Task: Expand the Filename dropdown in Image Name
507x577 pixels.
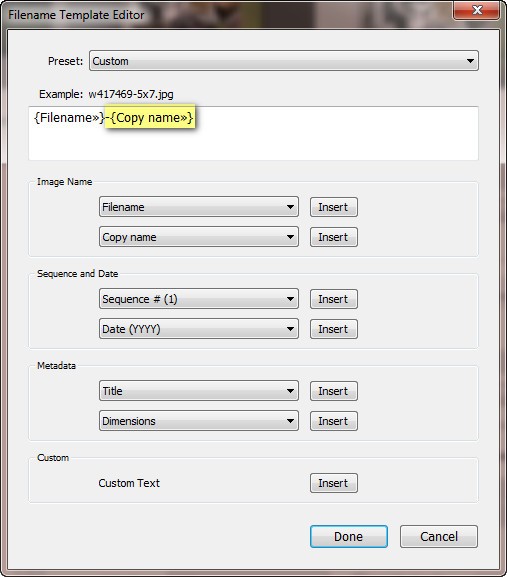Action: [199, 207]
